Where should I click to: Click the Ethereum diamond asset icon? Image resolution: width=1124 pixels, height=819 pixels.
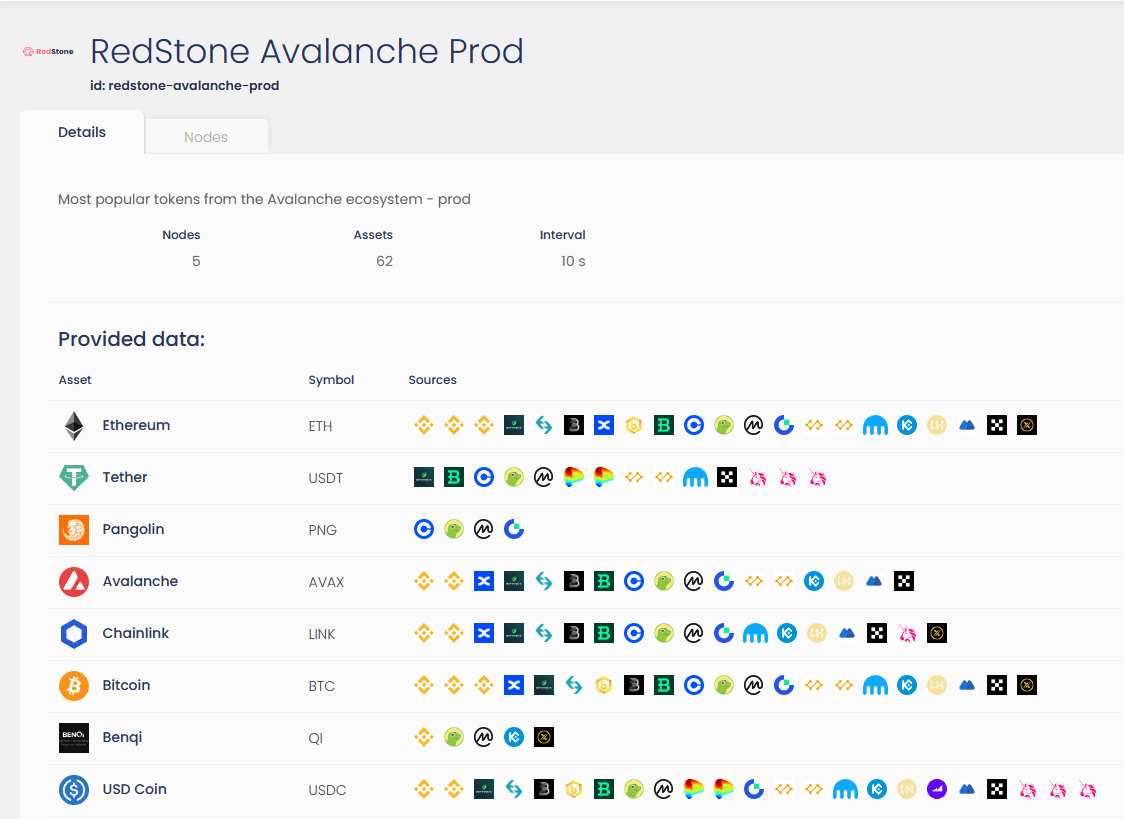(74, 426)
